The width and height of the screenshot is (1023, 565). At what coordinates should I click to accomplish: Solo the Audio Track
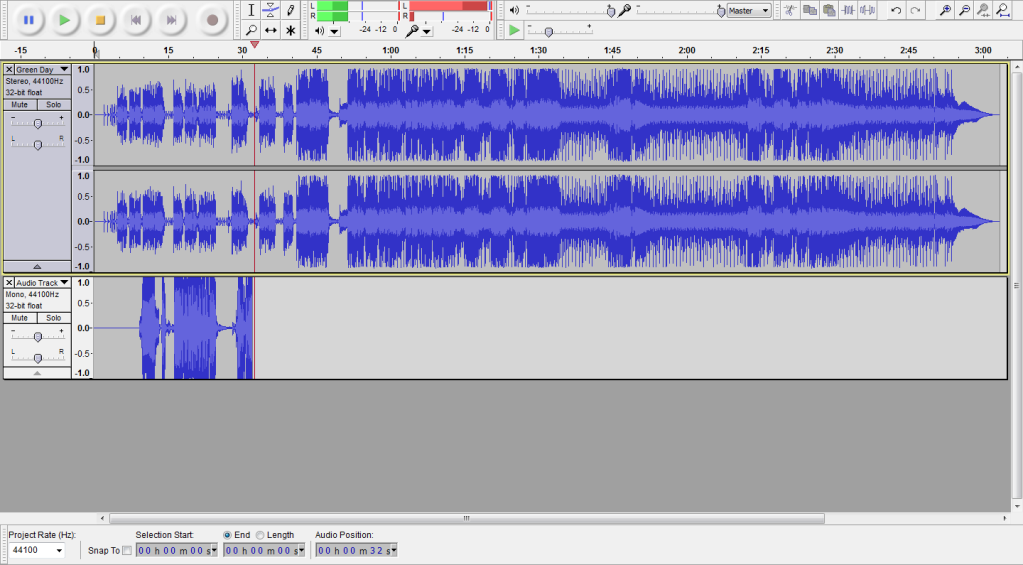click(x=53, y=317)
